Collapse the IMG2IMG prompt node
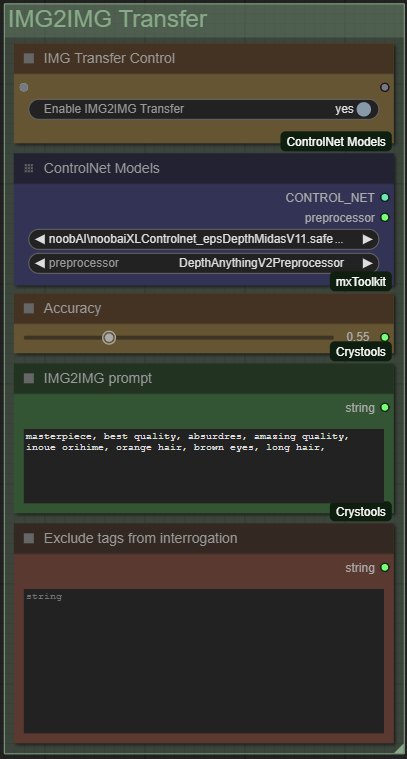The width and height of the screenshot is (407, 759). [29, 379]
